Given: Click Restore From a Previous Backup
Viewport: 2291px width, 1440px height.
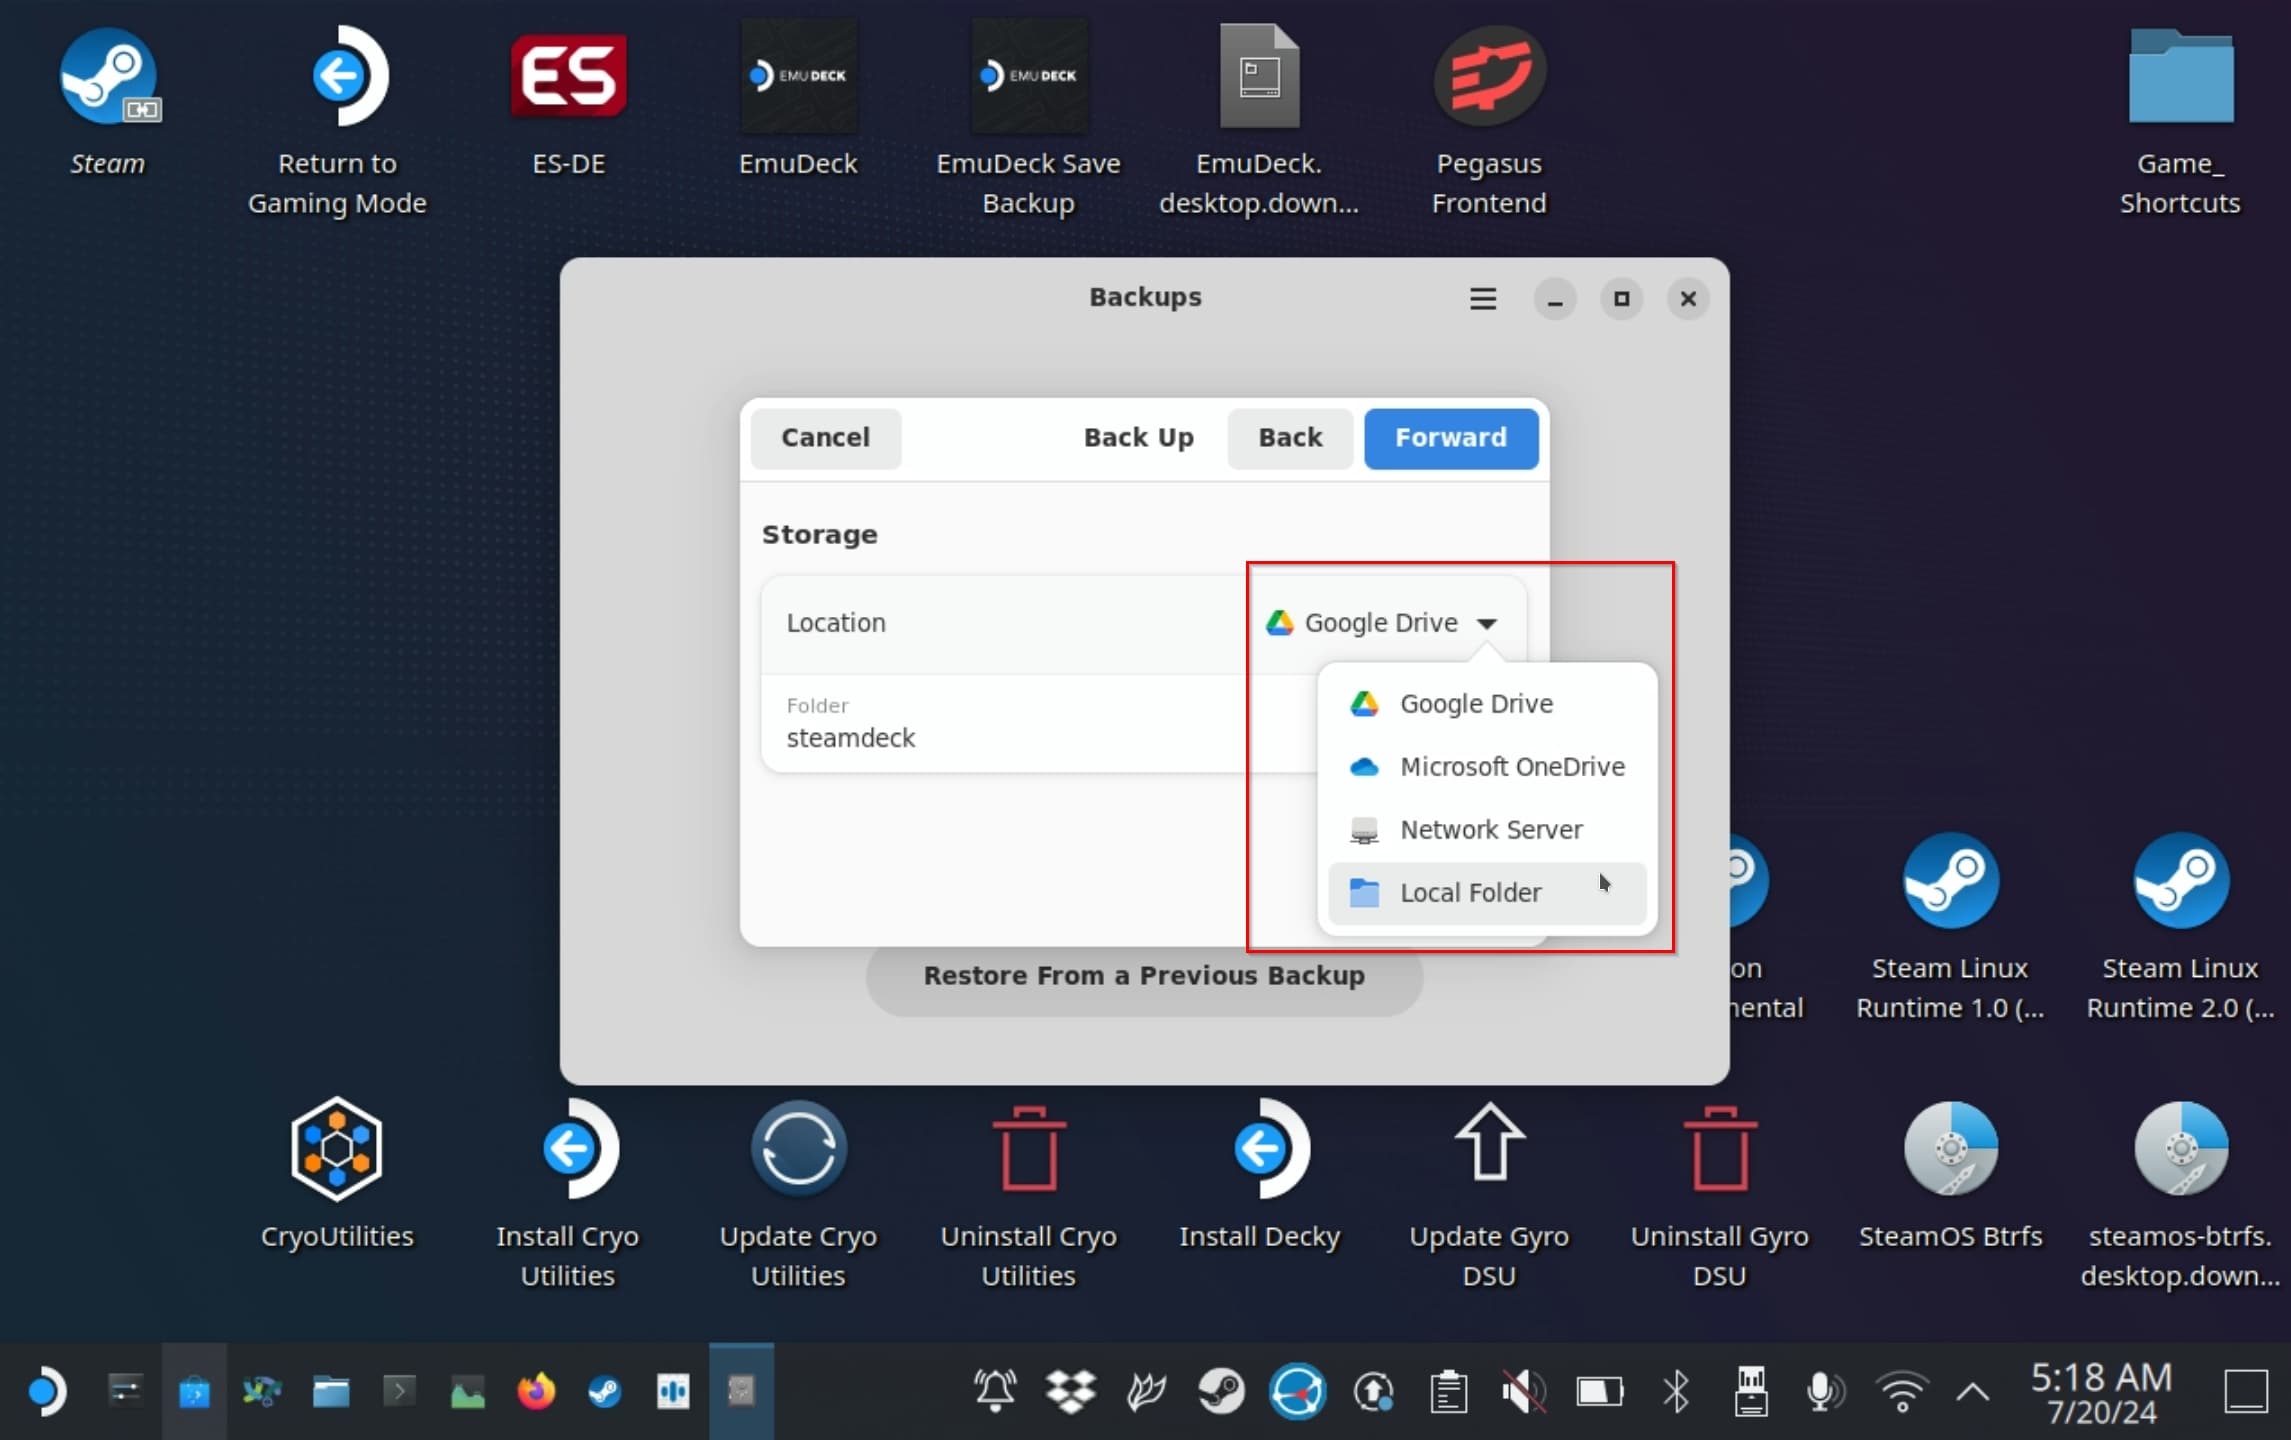Looking at the screenshot, I should click(1143, 975).
